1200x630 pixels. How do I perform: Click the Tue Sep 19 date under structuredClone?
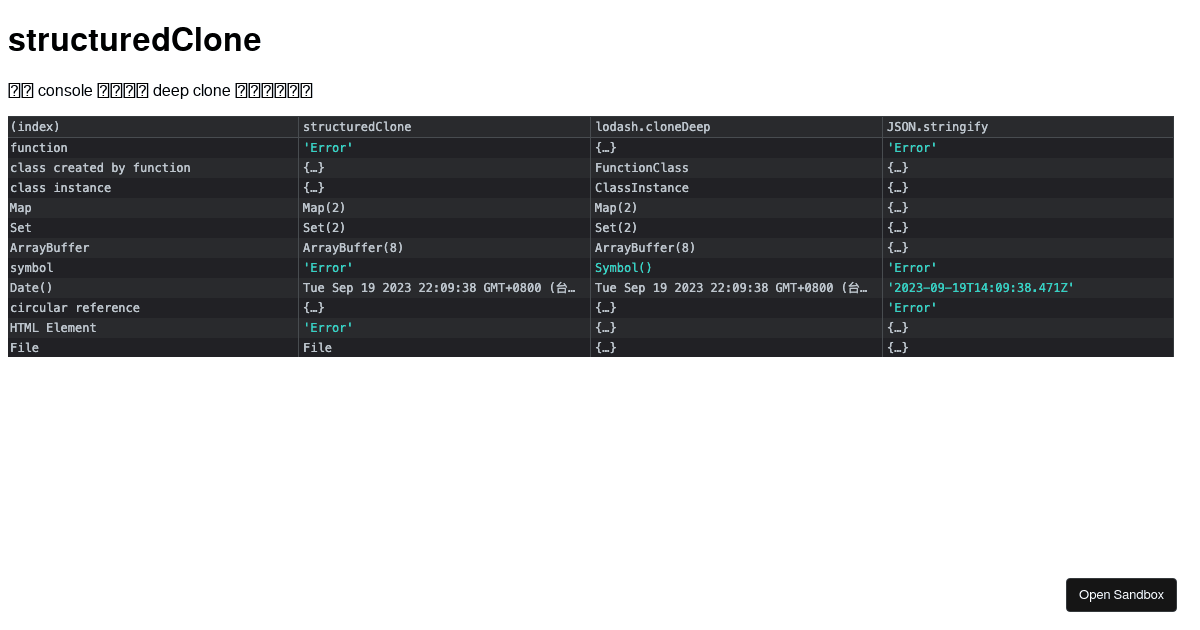(438, 287)
